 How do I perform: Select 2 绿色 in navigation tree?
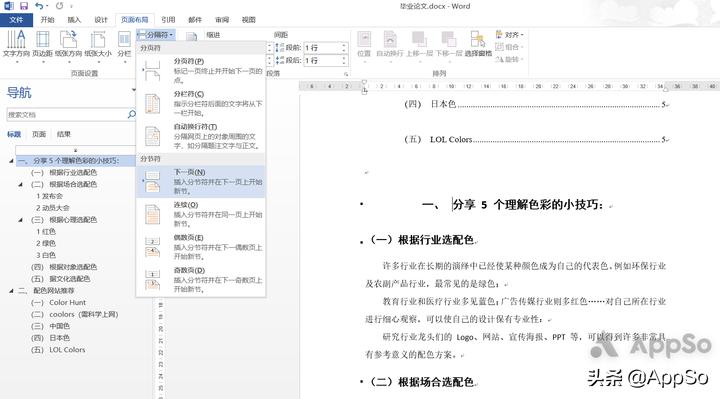[x=46, y=243]
